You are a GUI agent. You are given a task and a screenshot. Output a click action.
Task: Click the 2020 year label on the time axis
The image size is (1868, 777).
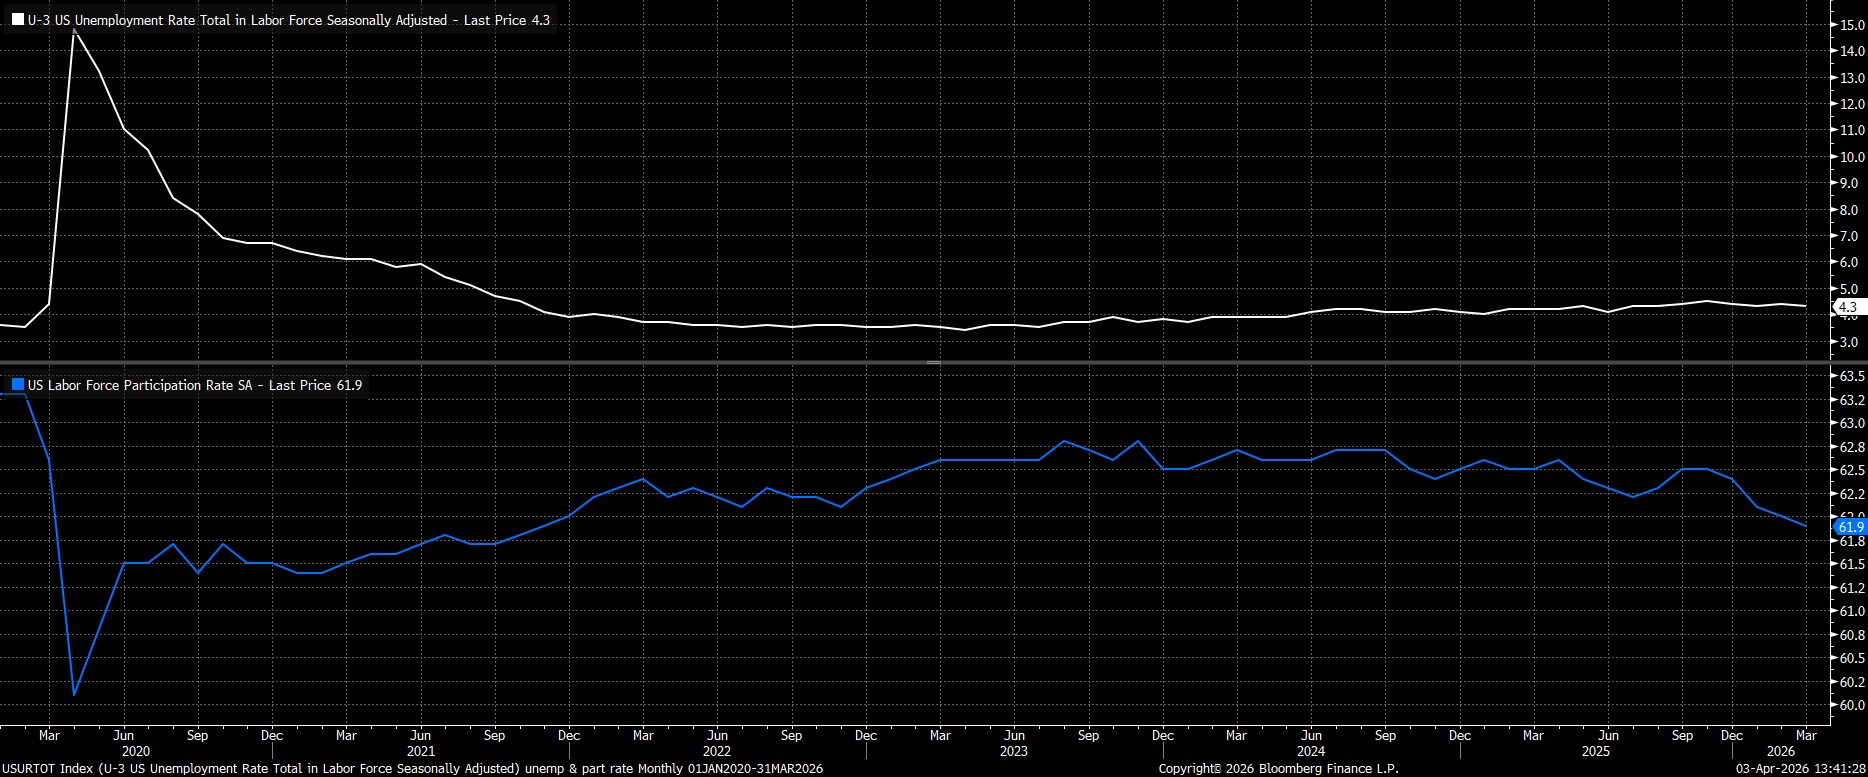tap(135, 751)
